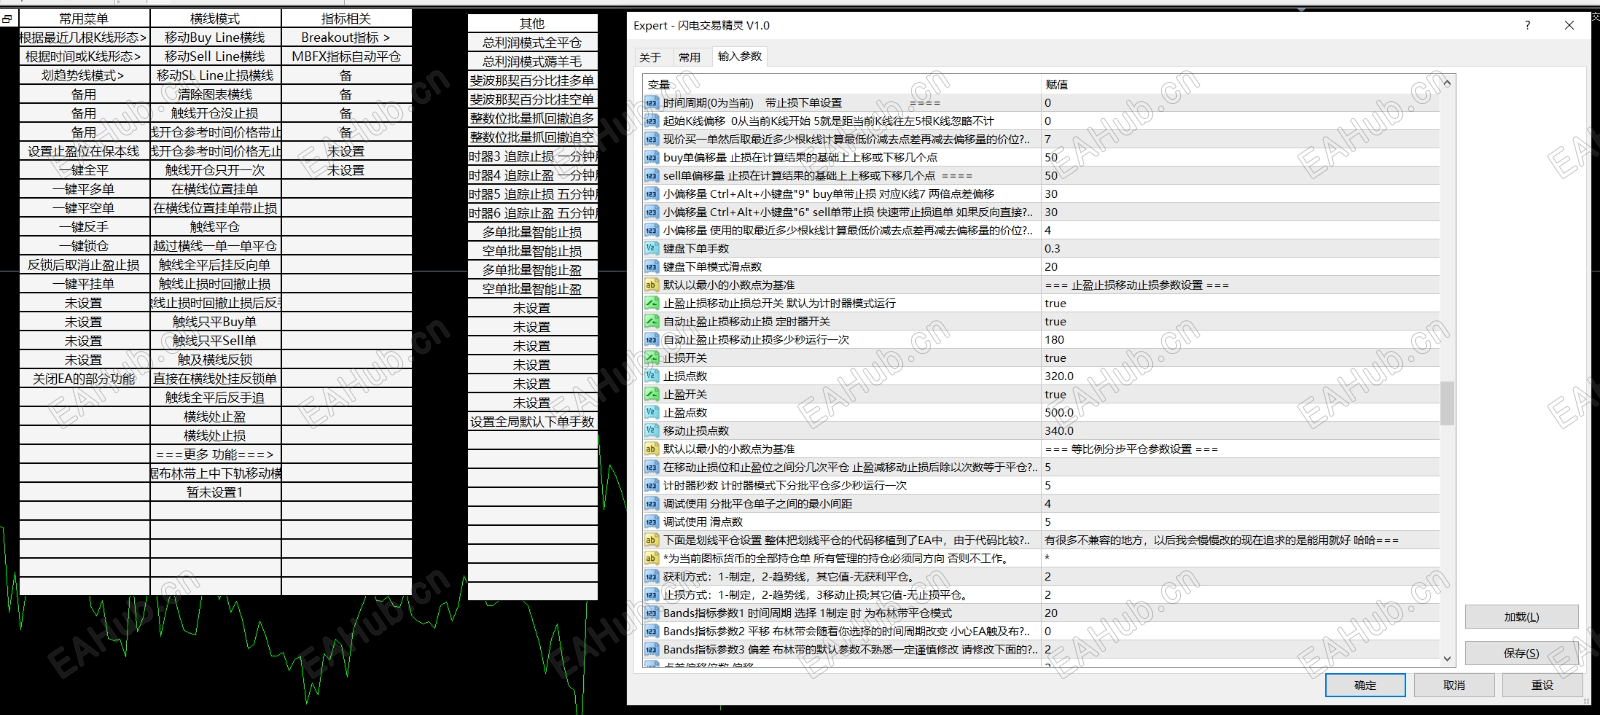Click the integer icon beside buy单偏移量
Image resolution: width=1600 pixels, height=715 pixels.
point(651,157)
